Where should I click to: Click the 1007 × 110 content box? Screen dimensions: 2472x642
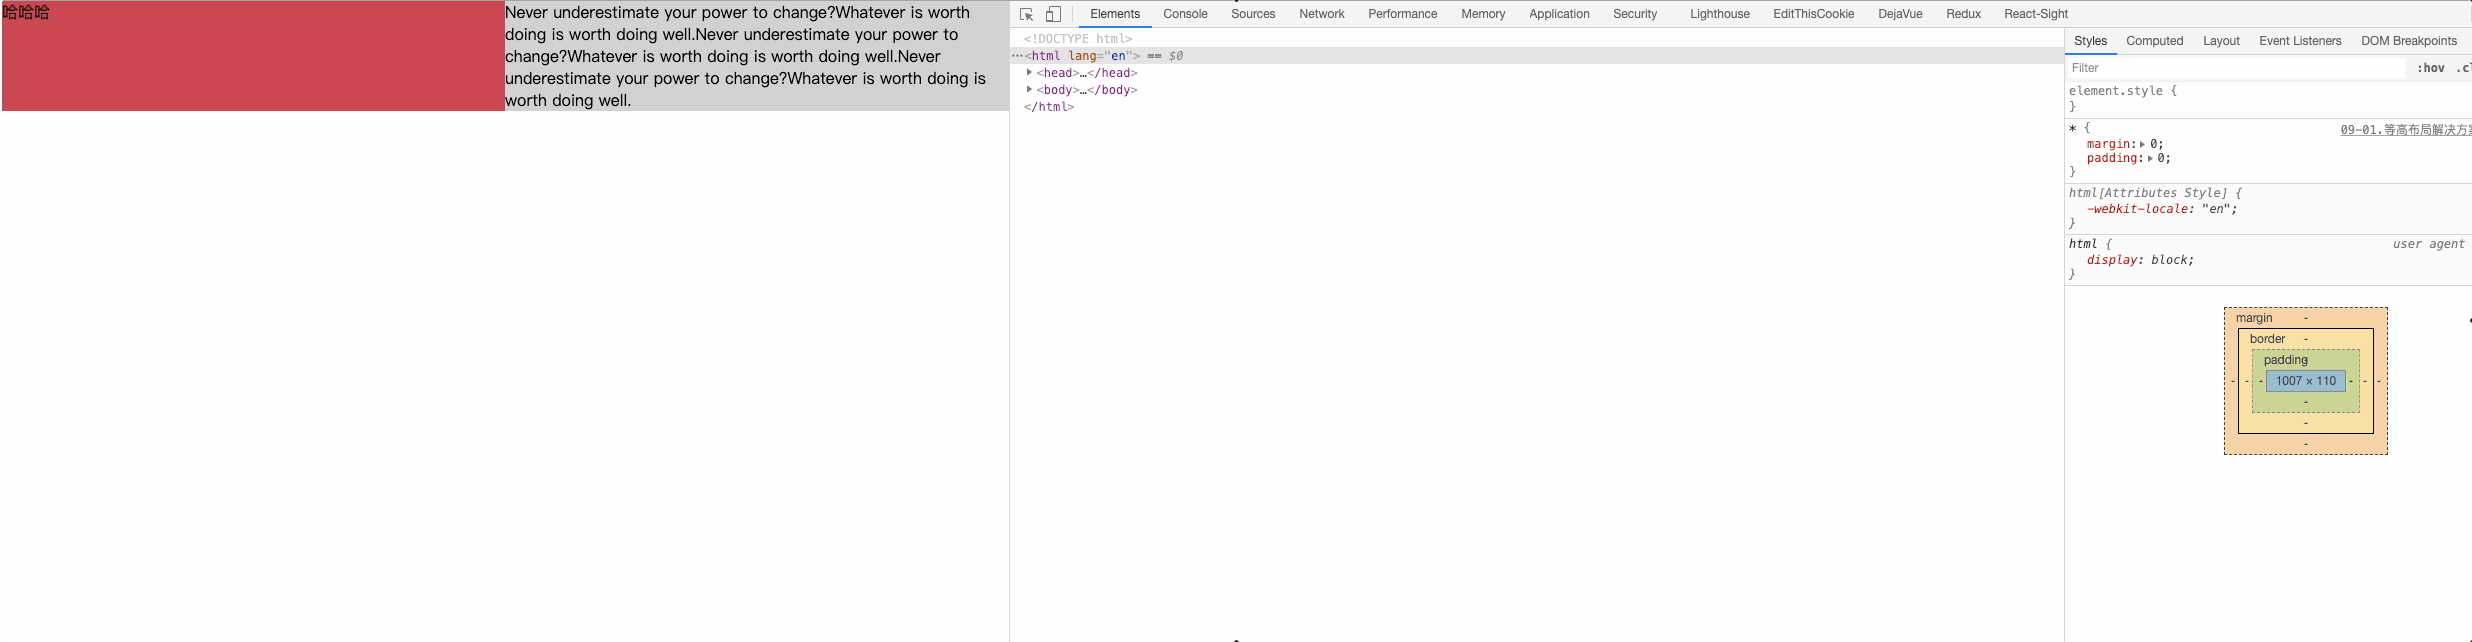(2305, 381)
